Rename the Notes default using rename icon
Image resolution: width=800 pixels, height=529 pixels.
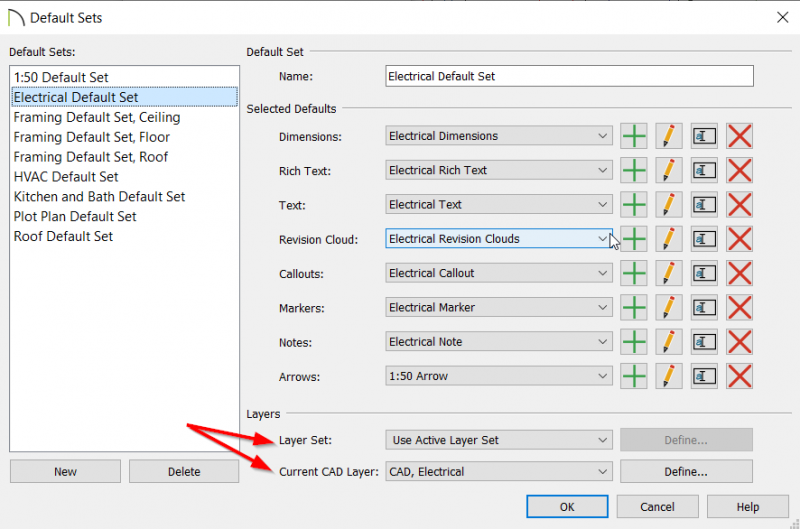[x=704, y=342]
